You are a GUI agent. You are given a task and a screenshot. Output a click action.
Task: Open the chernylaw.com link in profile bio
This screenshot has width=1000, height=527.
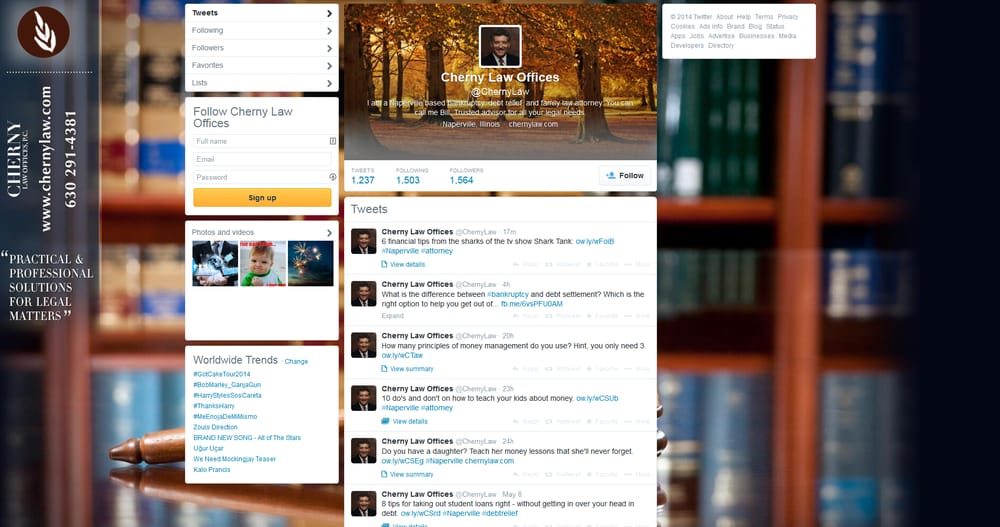[x=533, y=124]
